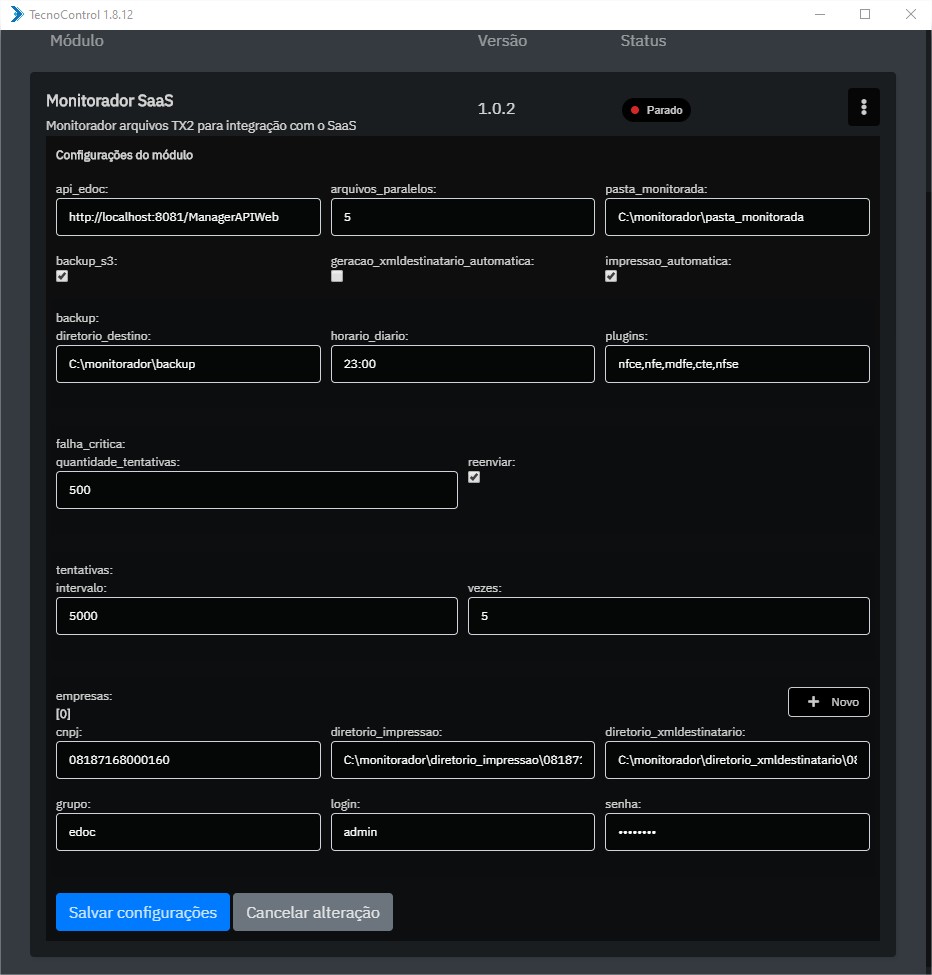Open the three-dot options menu for Monitorador SaaS
Viewport: 932px width, 975px height.
point(864,107)
